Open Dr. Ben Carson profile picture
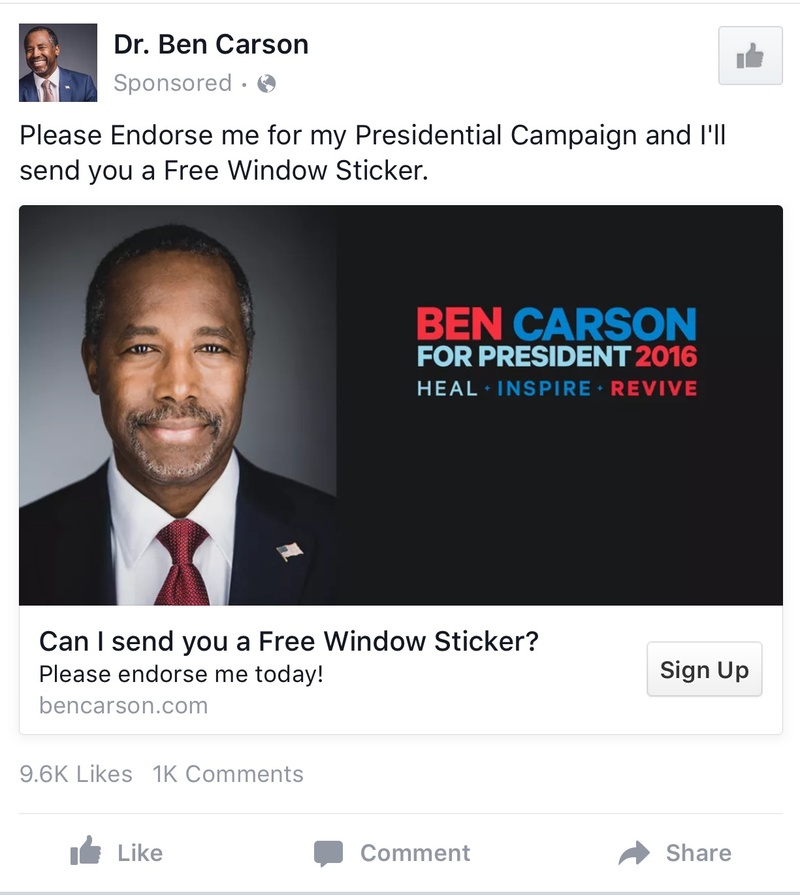 tap(58, 62)
